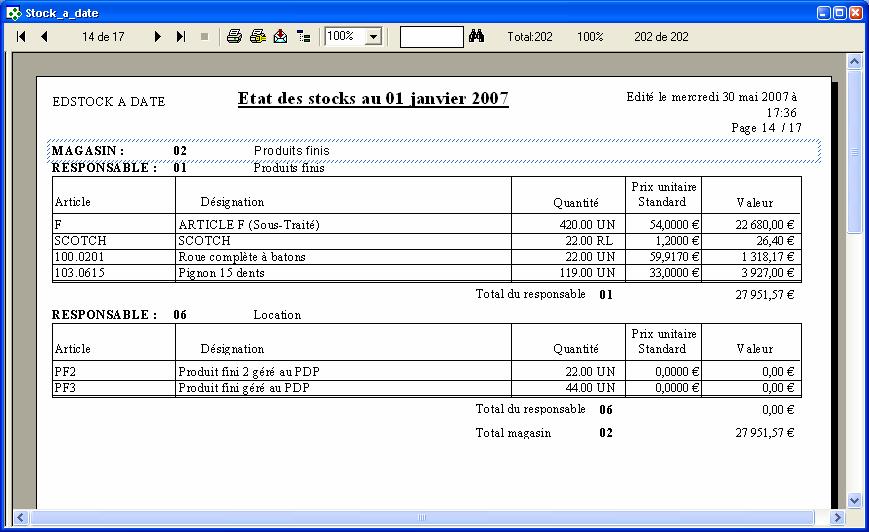The width and height of the screenshot is (869, 532).
Task: Click the search text input field
Action: [431, 37]
